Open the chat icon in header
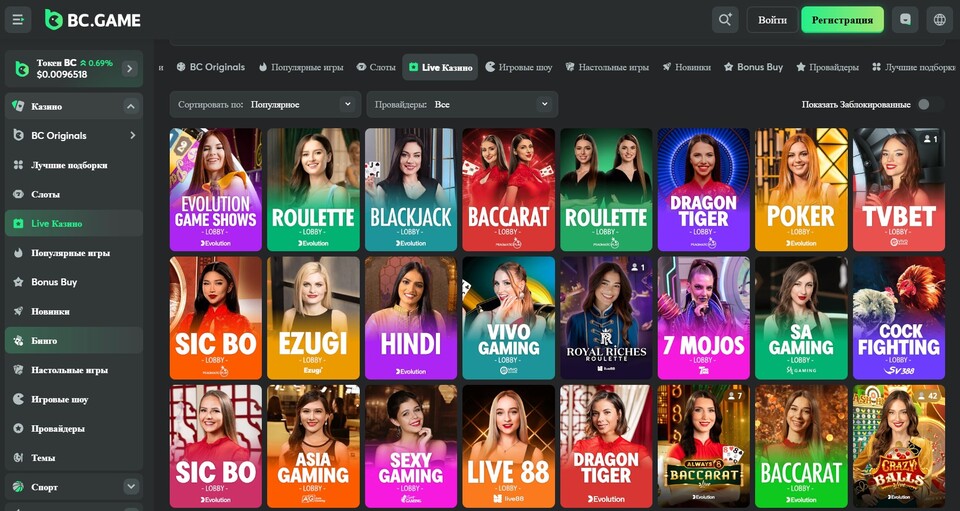The image size is (960, 511). [905, 20]
